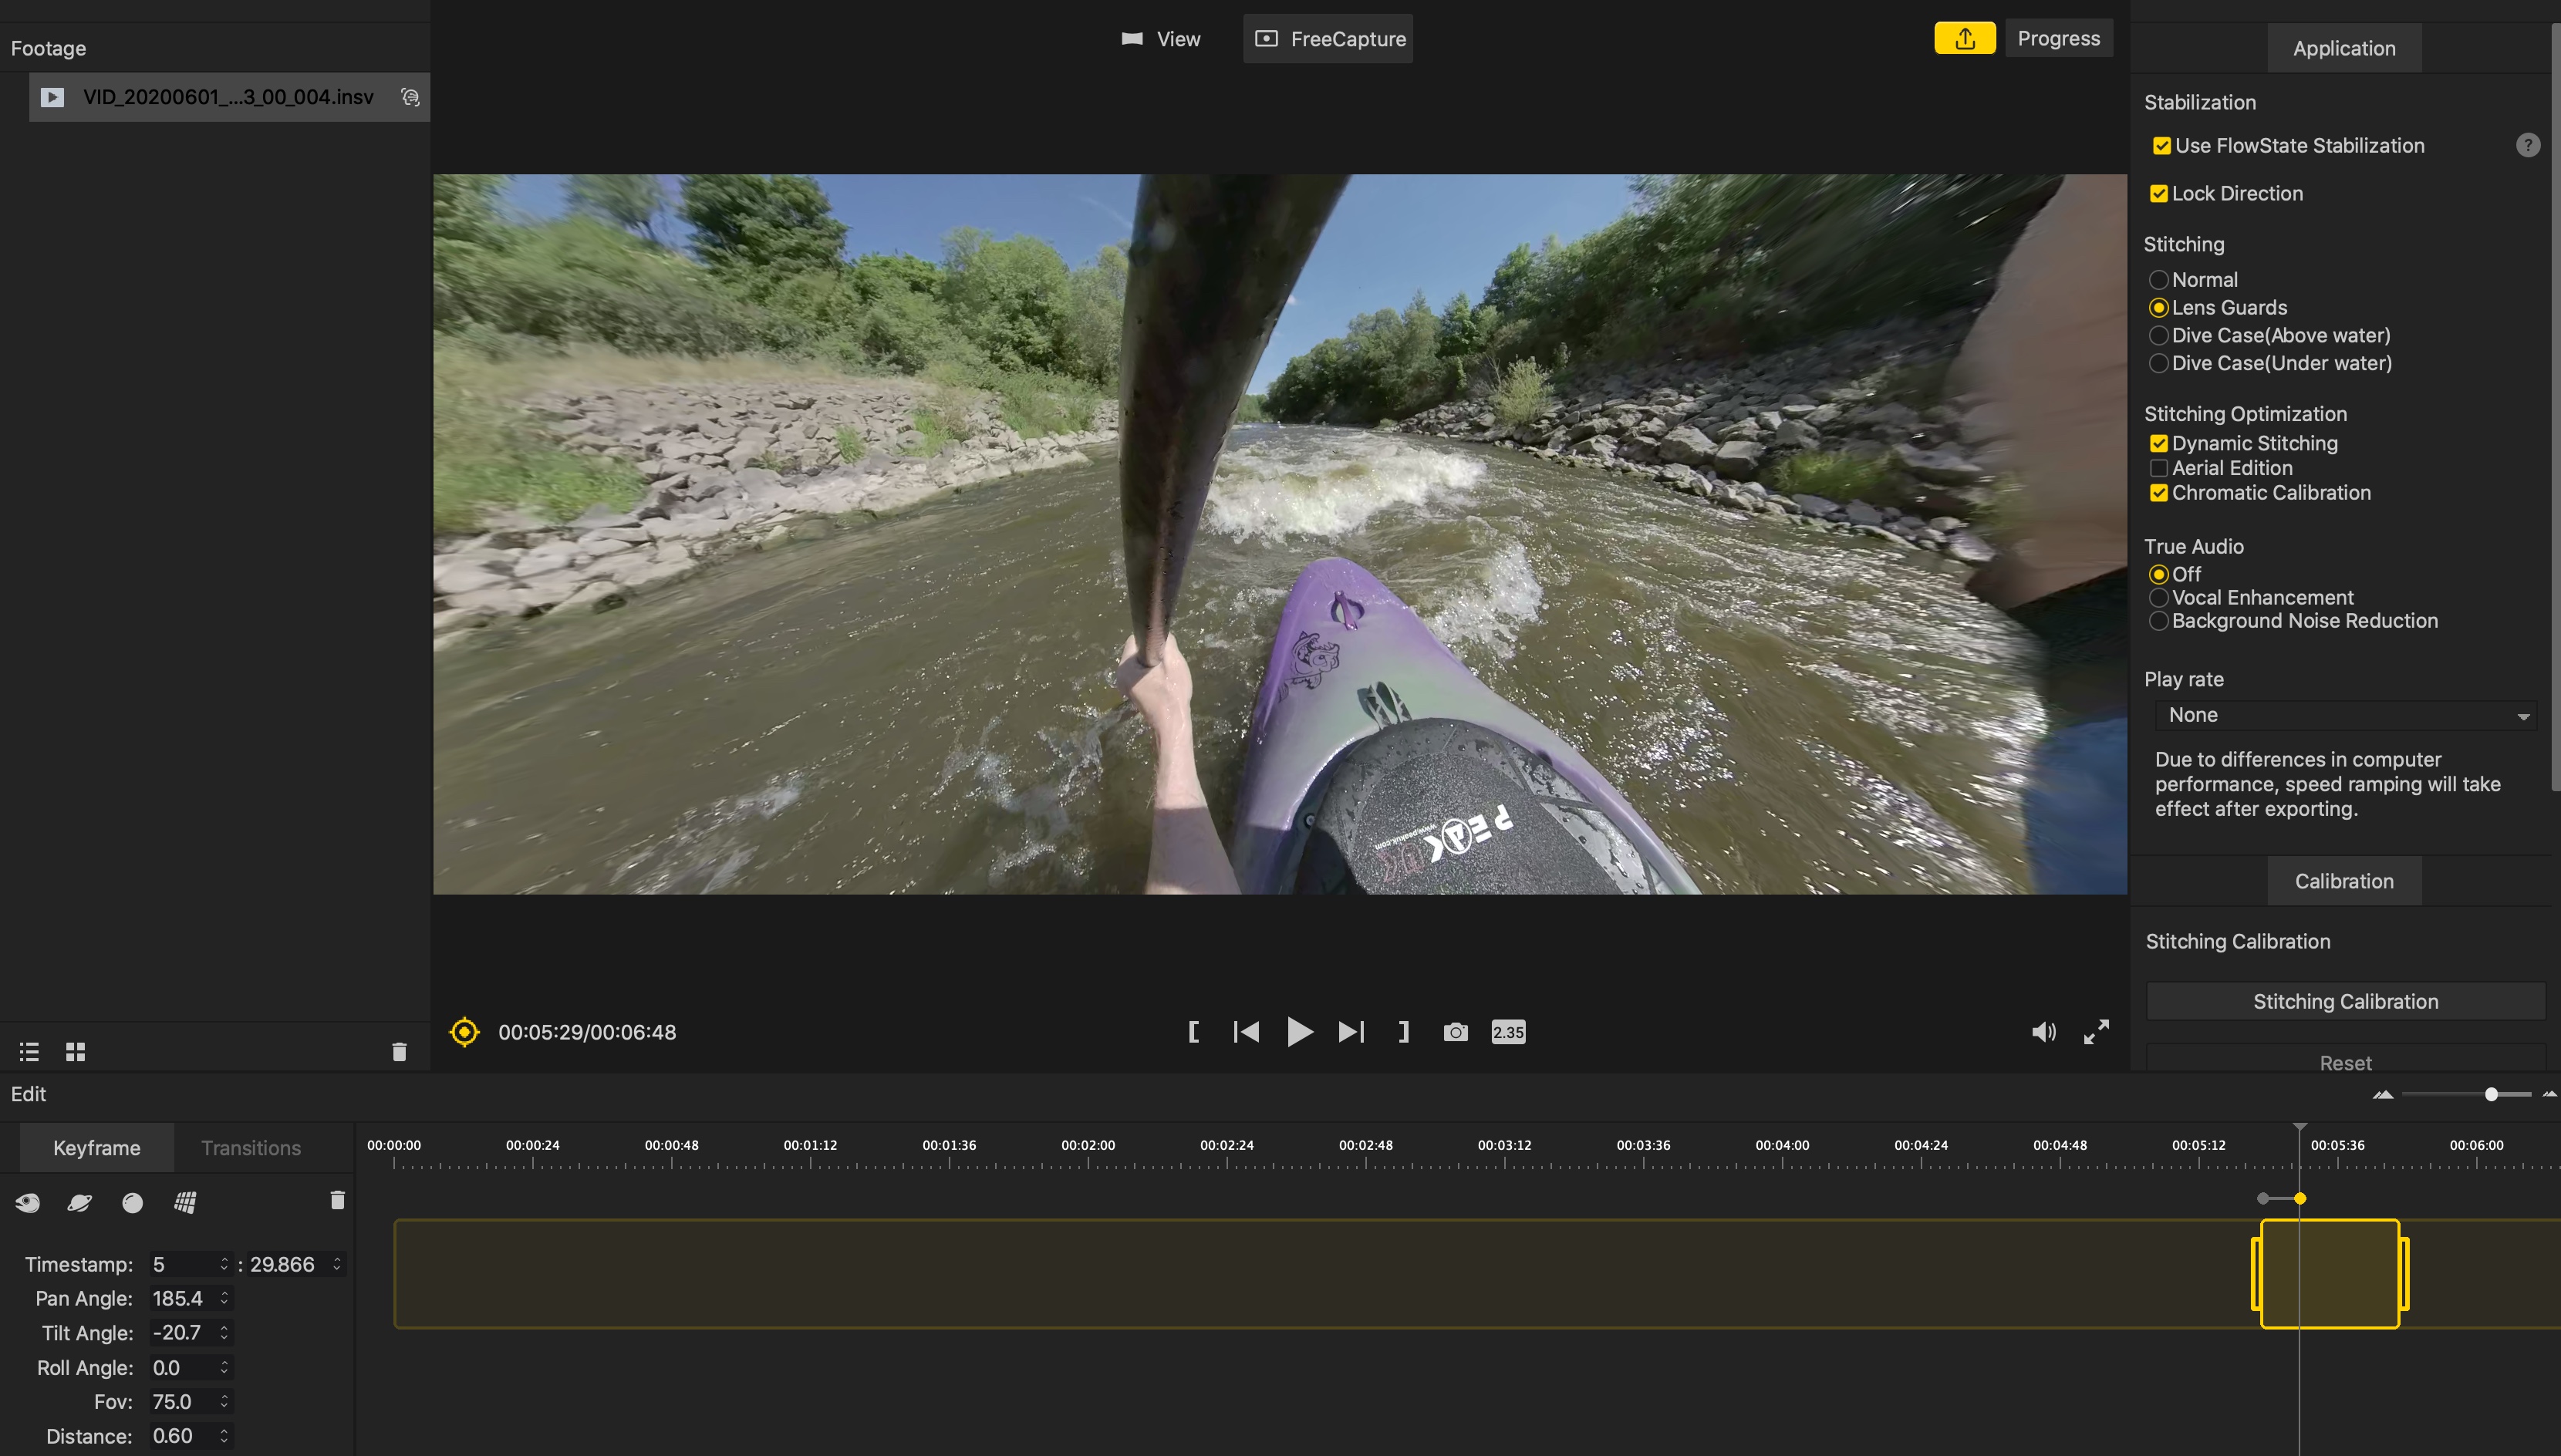Switch to the Transitions tab
The image size is (2561, 1456).
[250, 1147]
